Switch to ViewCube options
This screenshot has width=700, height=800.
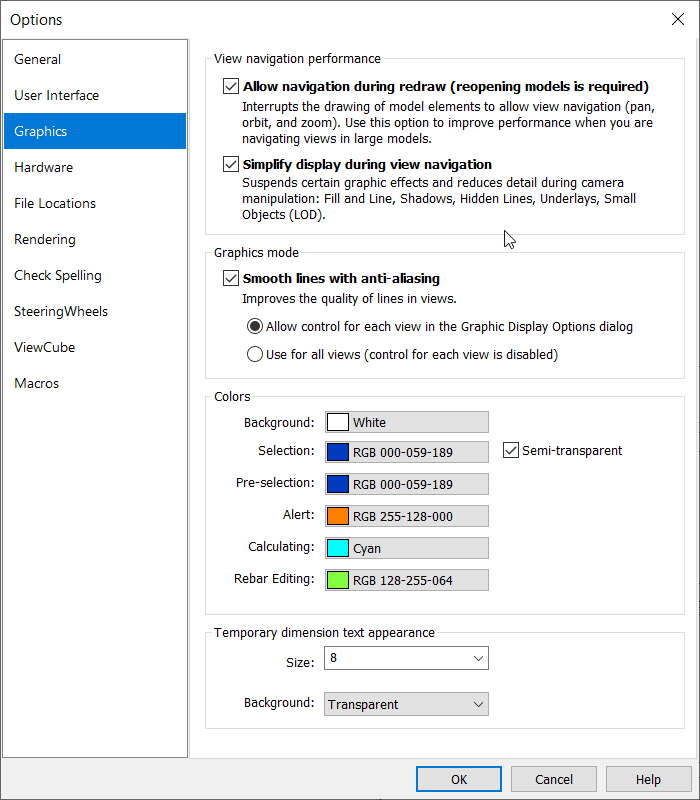pyautogui.click(x=95, y=347)
